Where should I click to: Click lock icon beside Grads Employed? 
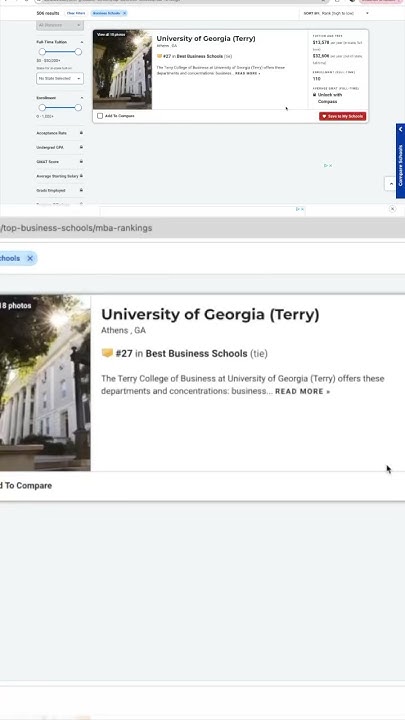coord(81,190)
